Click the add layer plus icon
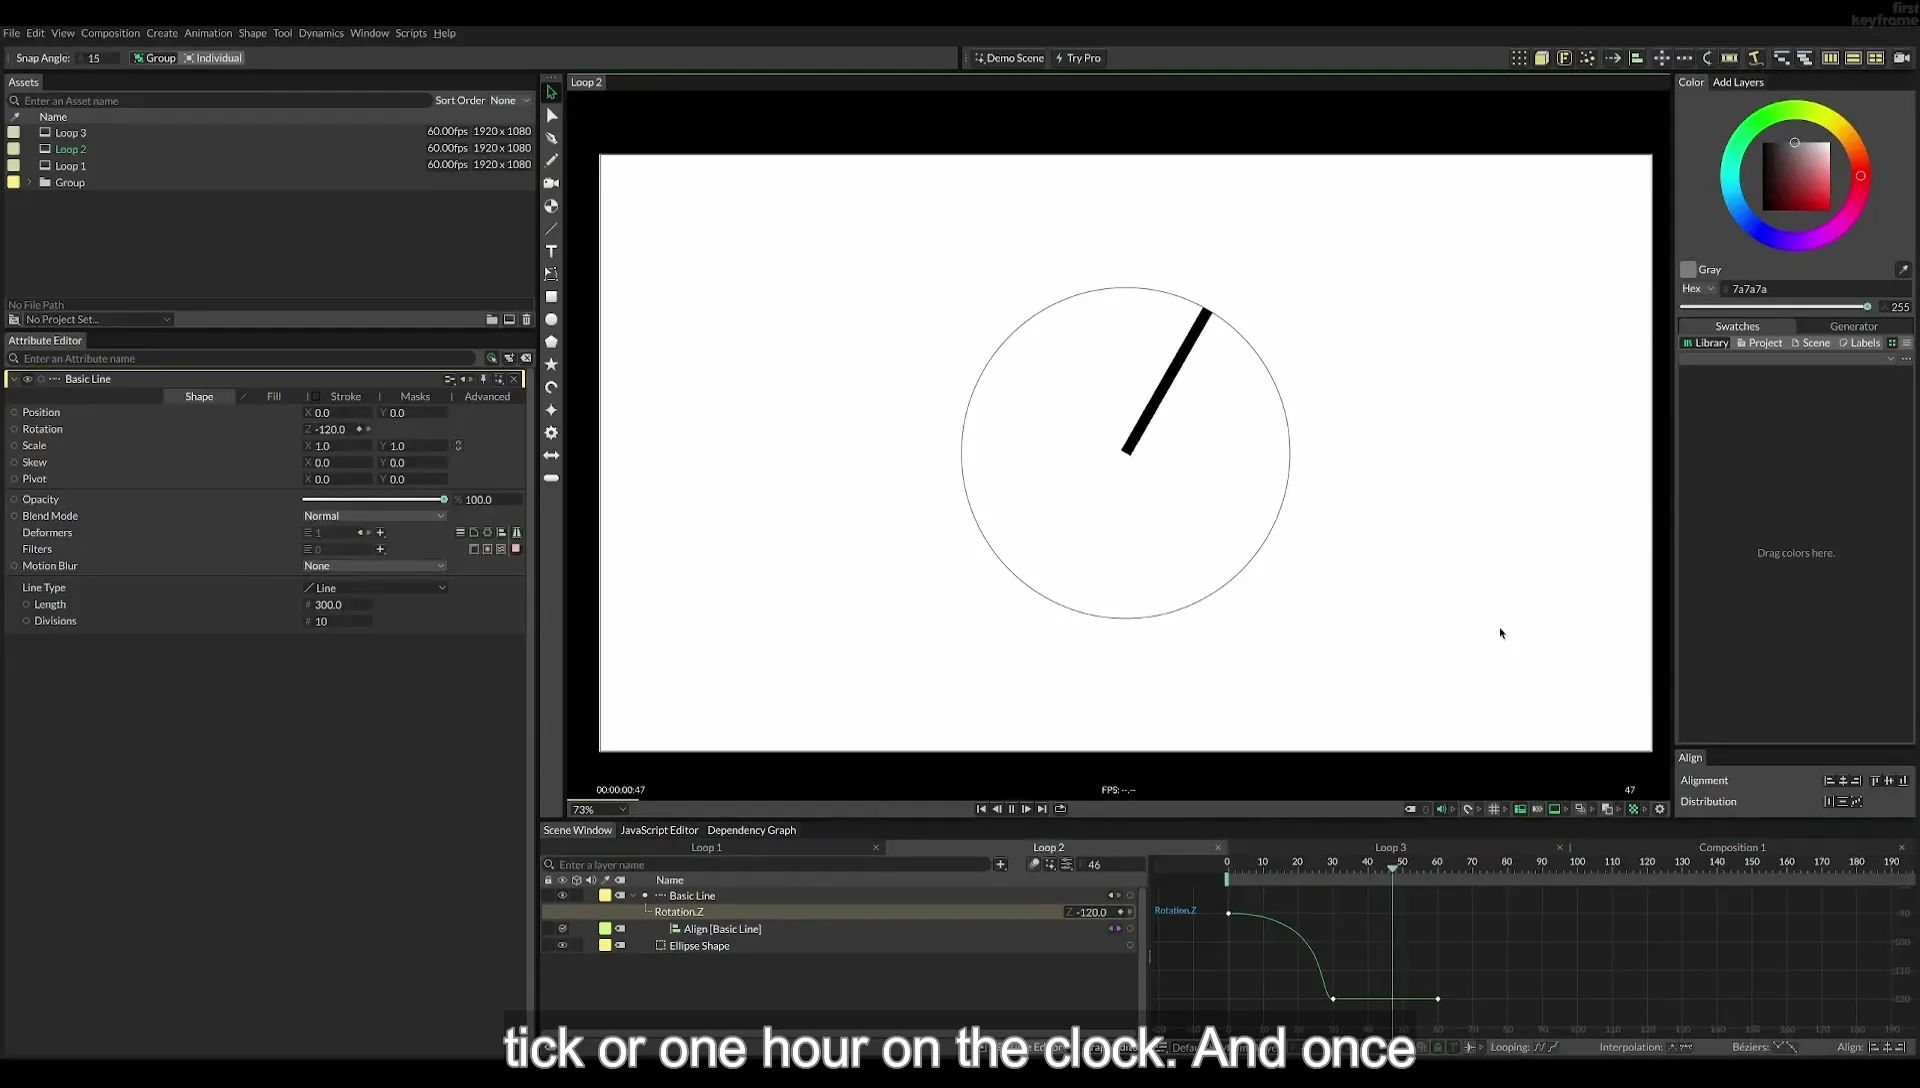The height and width of the screenshot is (1088, 1920). (1000, 865)
